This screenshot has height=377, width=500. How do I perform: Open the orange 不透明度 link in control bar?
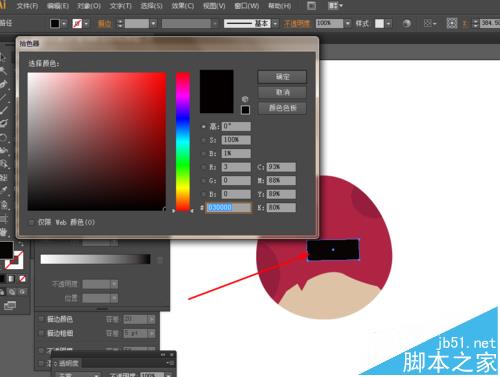pos(297,24)
